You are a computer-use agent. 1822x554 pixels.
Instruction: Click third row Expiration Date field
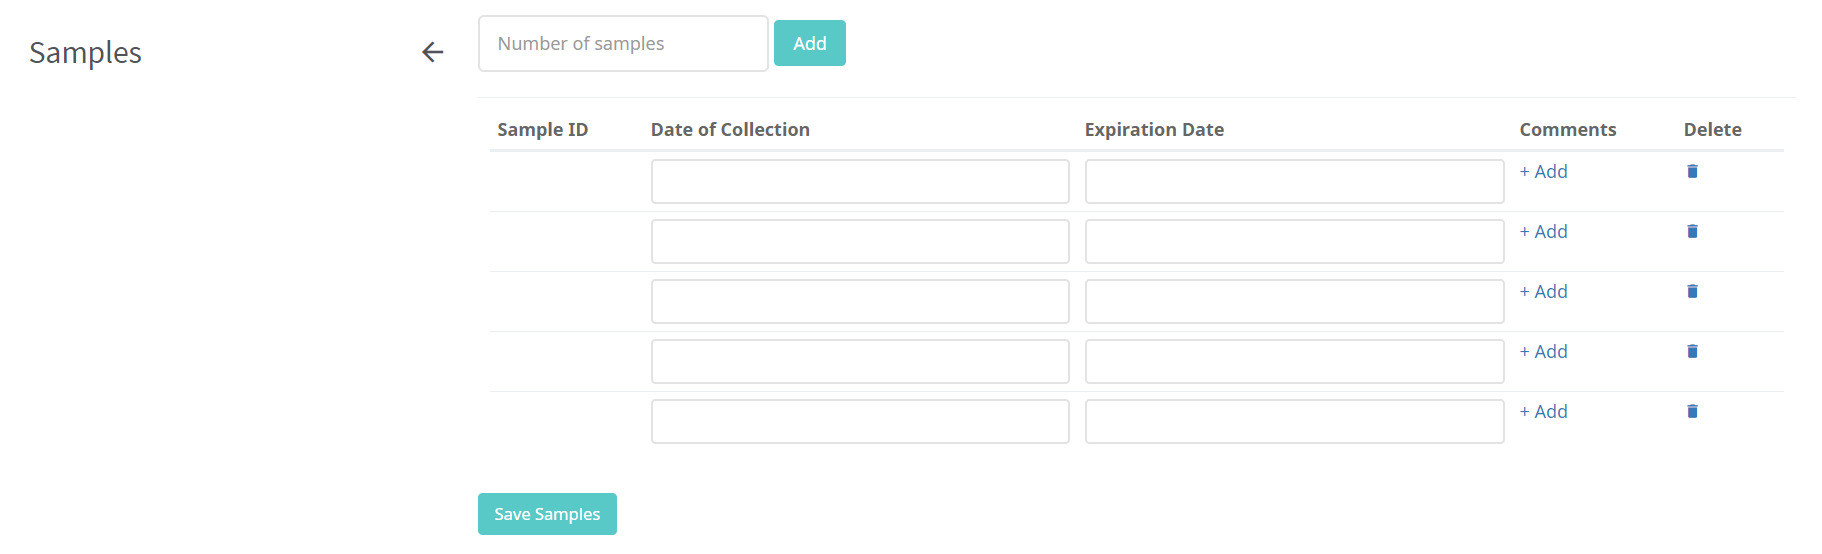pyautogui.click(x=1294, y=302)
